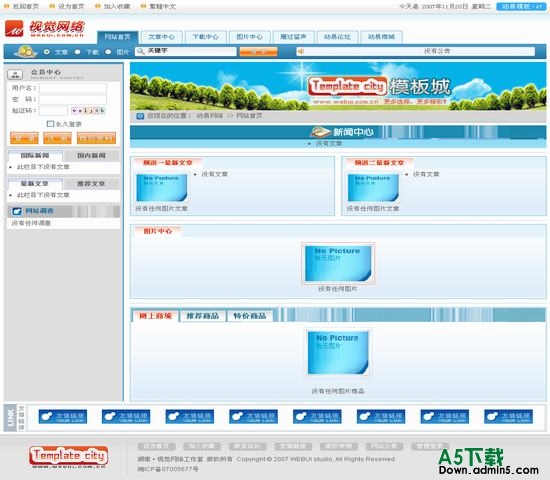Switch to the 国际新闻 sidebar tab
The image size is (550, 480).
[35, 155]
